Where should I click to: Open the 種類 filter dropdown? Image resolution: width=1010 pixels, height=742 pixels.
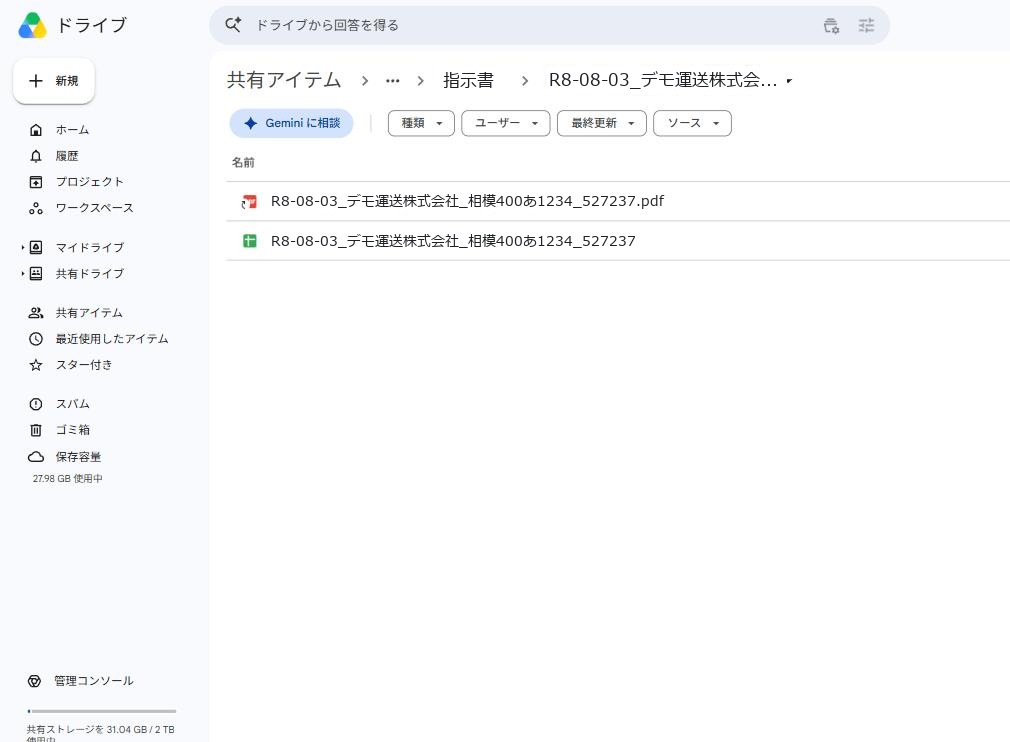[x=421, y=123]
